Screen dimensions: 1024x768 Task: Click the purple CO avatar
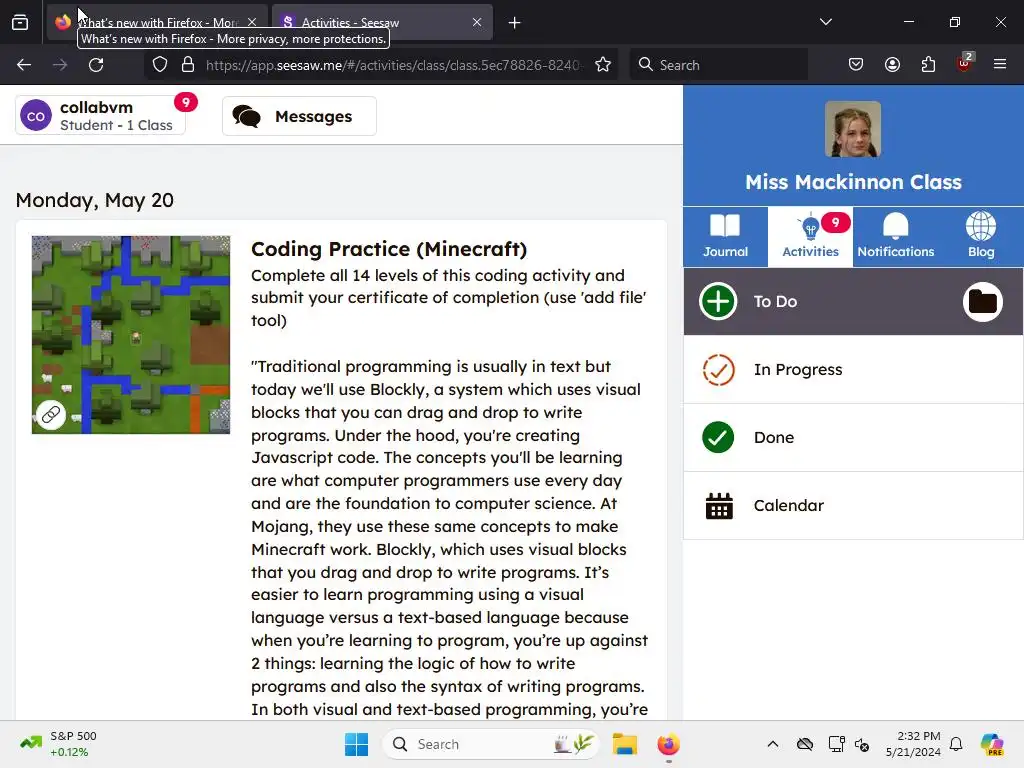point(36,116)
